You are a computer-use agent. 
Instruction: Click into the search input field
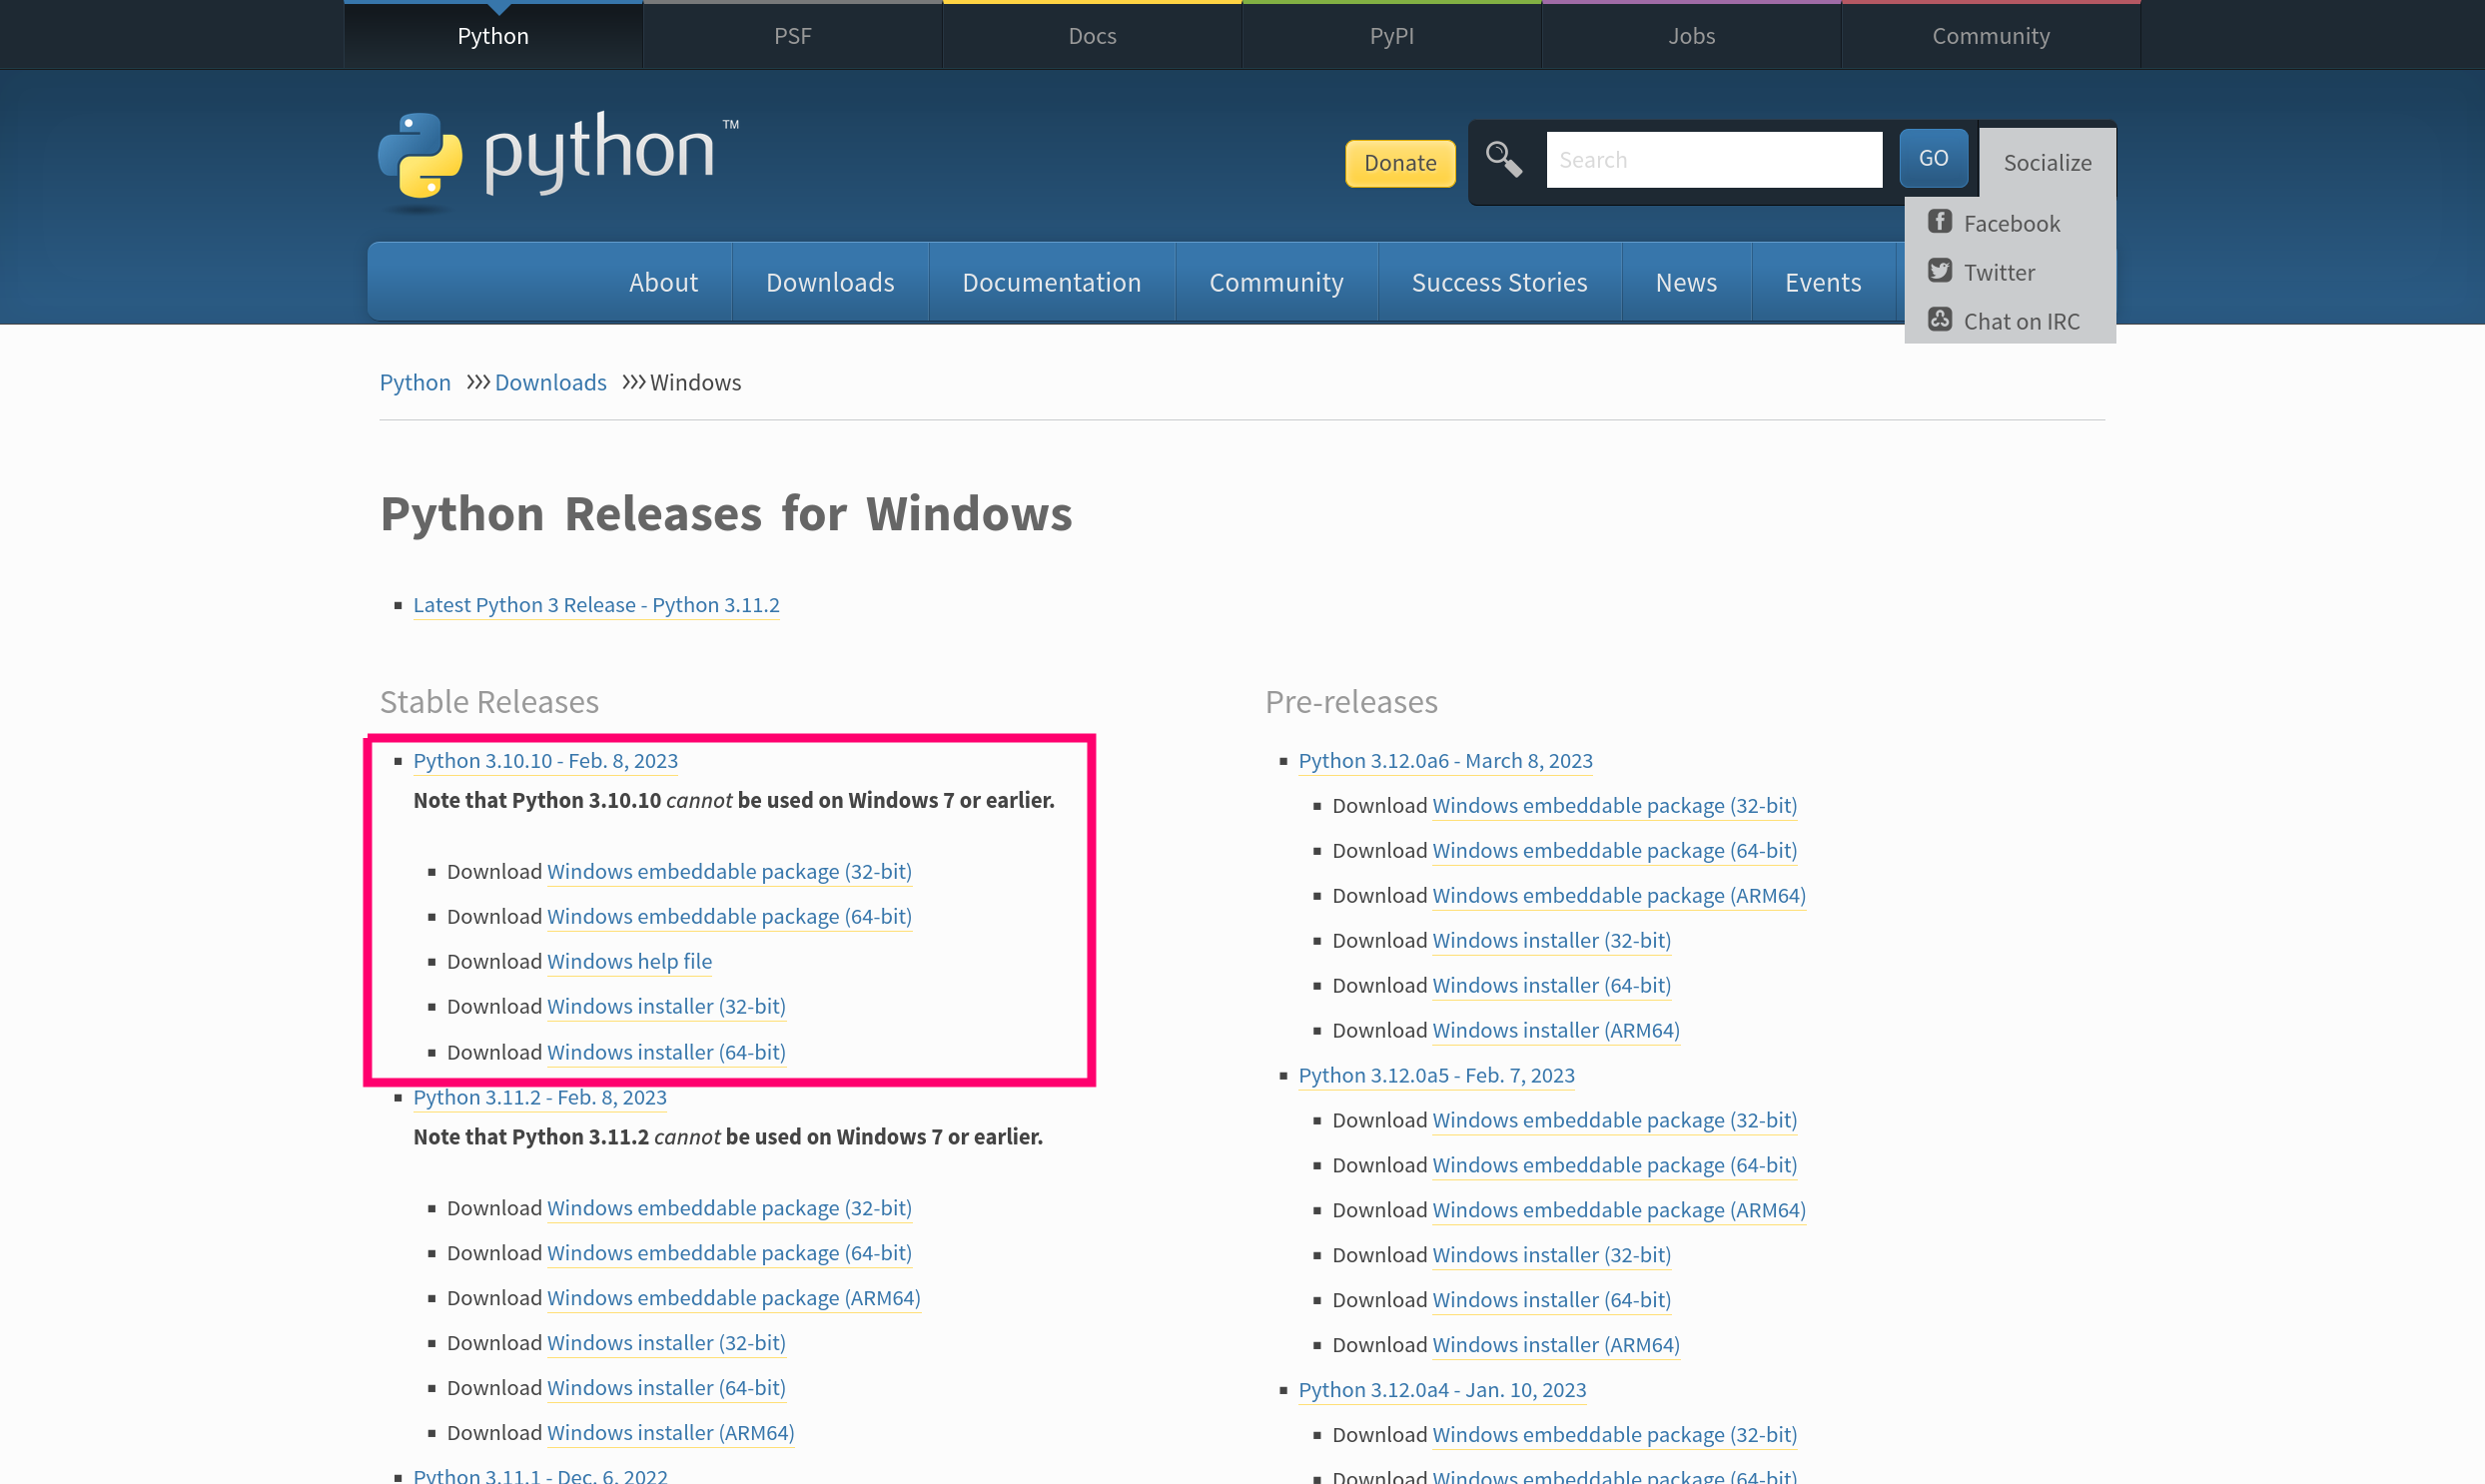coord(1713,159)
